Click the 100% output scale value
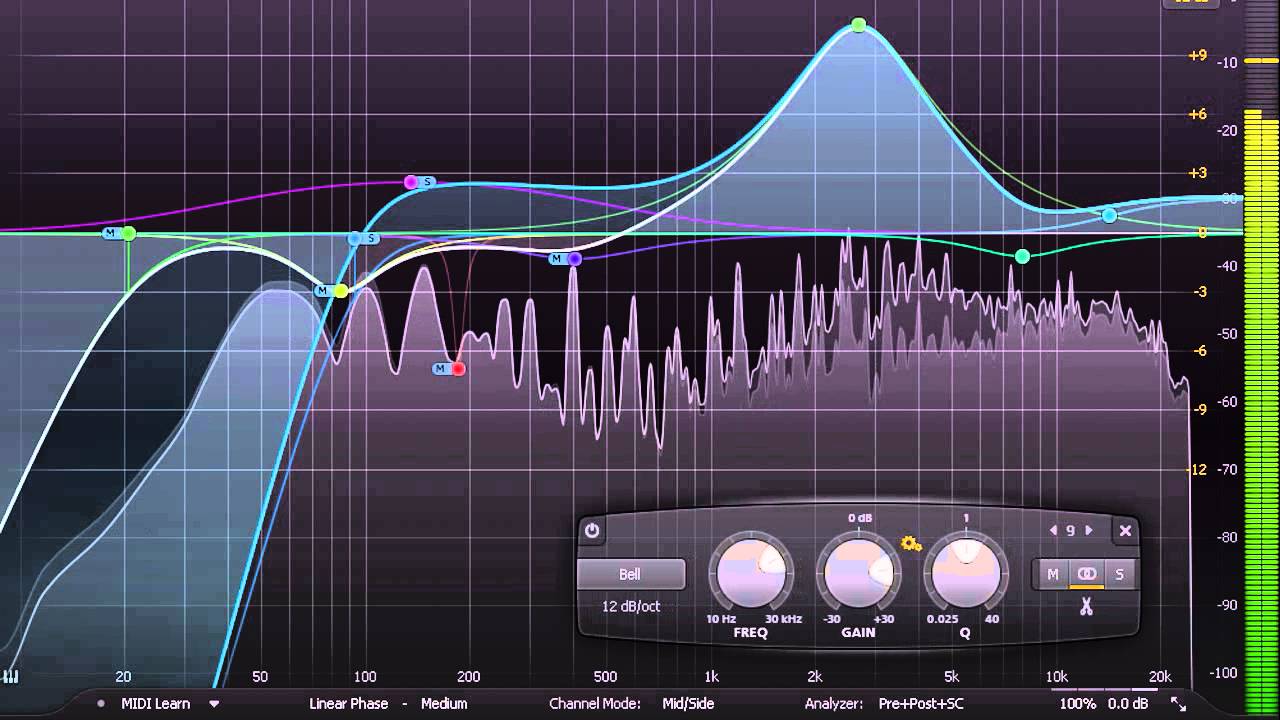 coord(1078,704)
